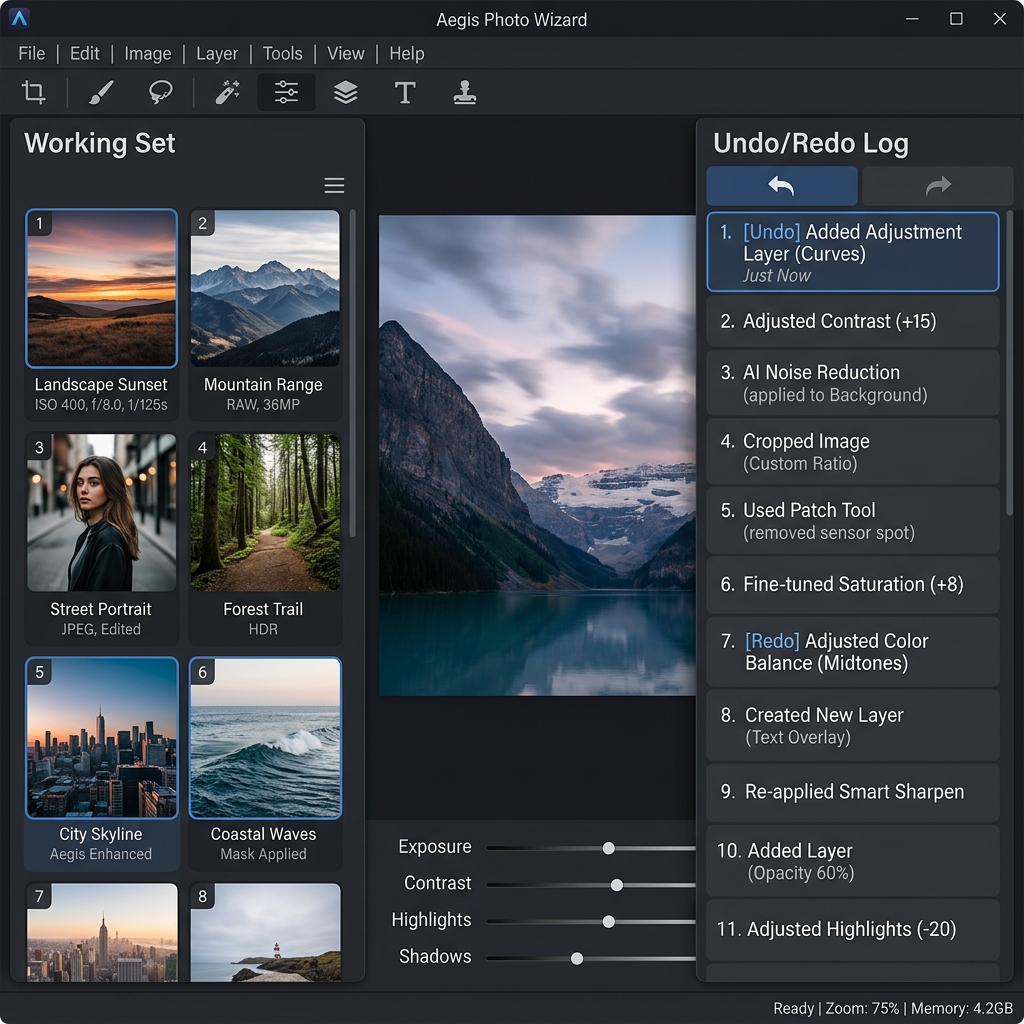Click the Undo arrow button

point(781,186)
